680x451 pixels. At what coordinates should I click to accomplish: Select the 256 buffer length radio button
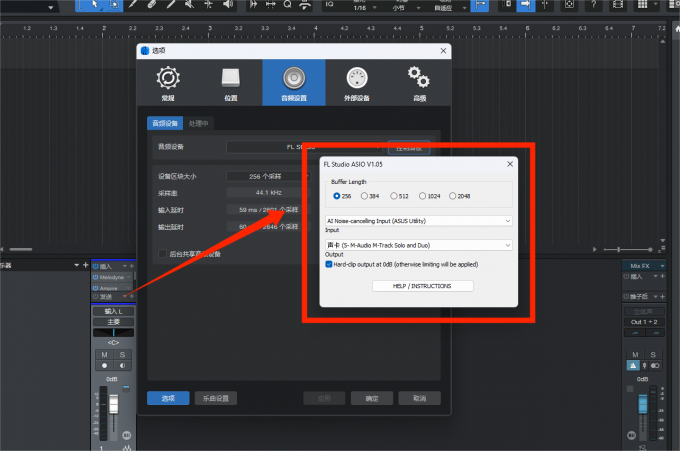337,196
